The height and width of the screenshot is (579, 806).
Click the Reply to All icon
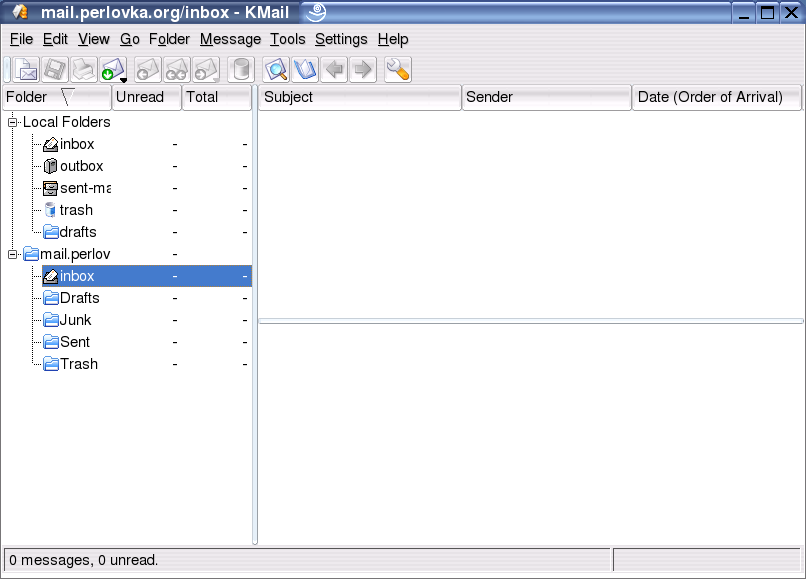click(177, 69)
